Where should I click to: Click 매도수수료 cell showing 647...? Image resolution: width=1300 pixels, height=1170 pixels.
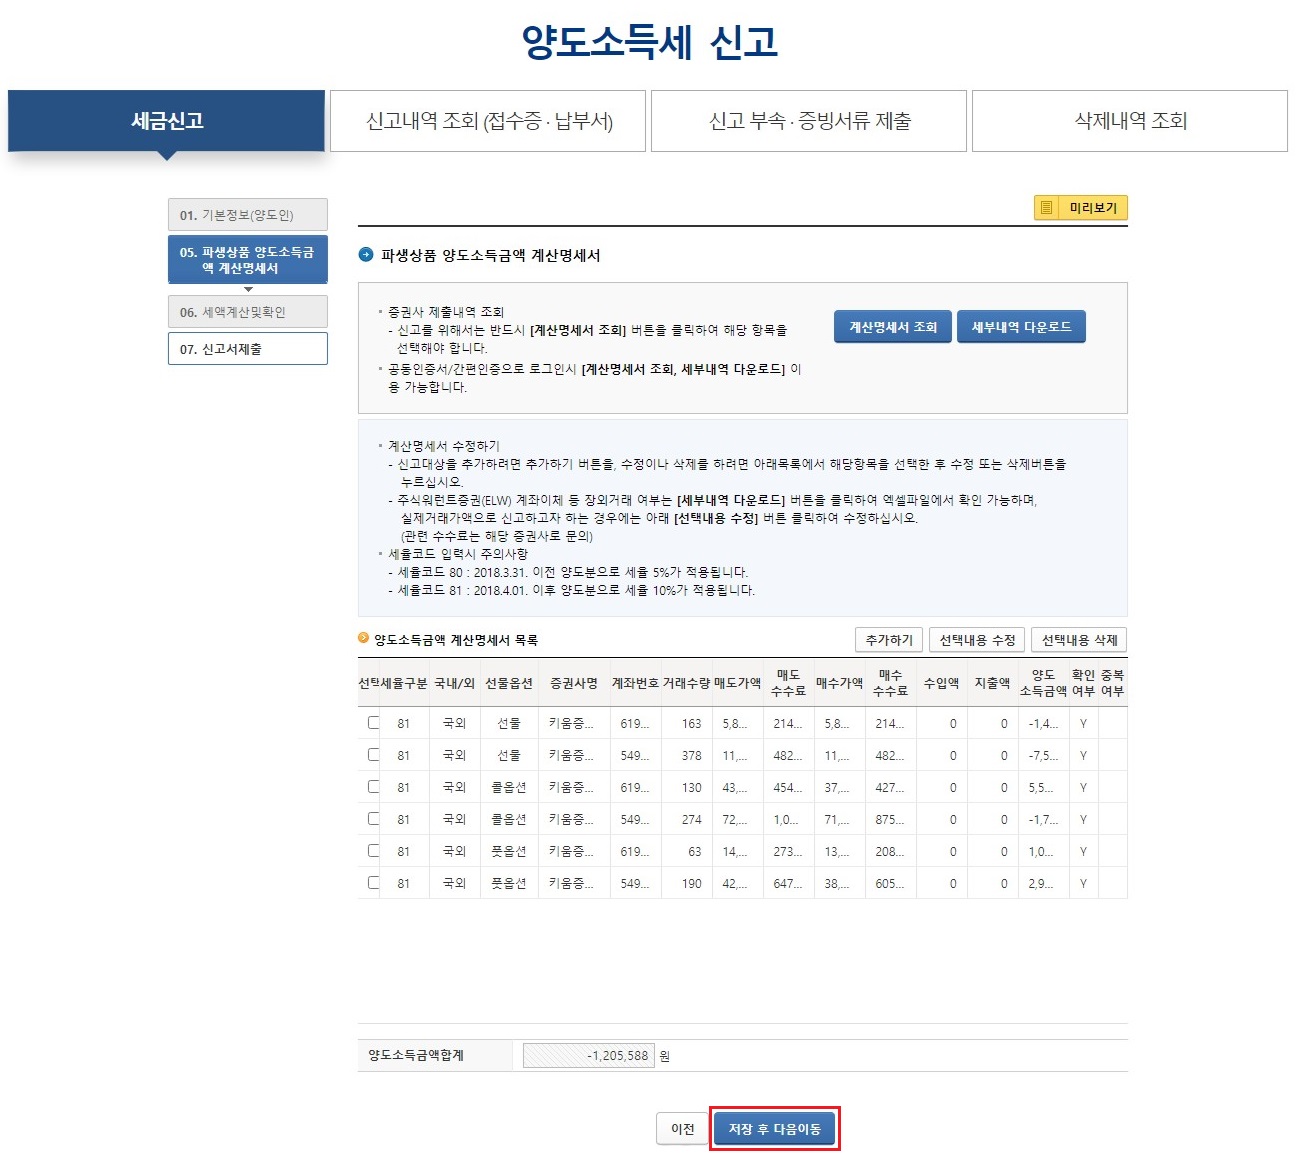pyautogui.click(x=788, y=883)
